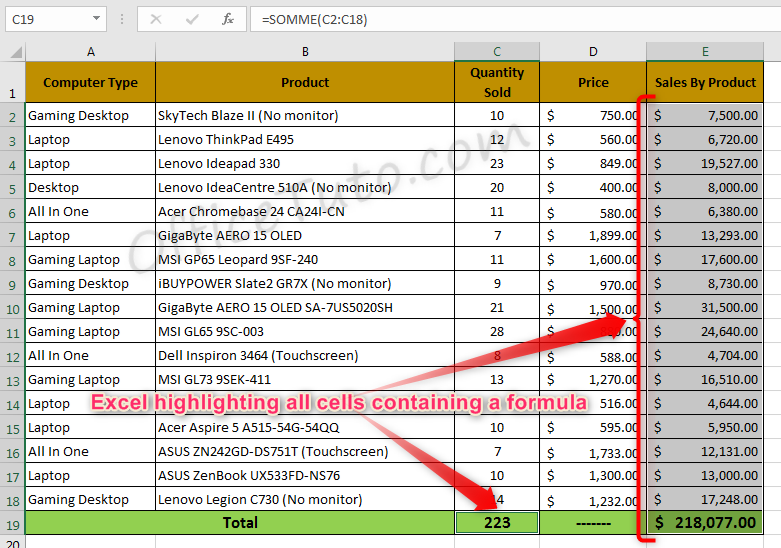Viewport: 781px width, 548px height.
Task: Click the Total label cell
Action: click(240, 523)
